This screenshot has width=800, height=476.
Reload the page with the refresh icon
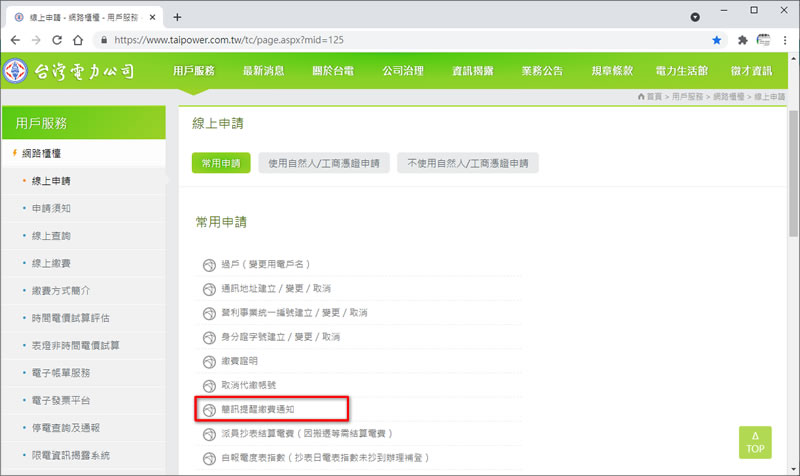tap(58, 40)
